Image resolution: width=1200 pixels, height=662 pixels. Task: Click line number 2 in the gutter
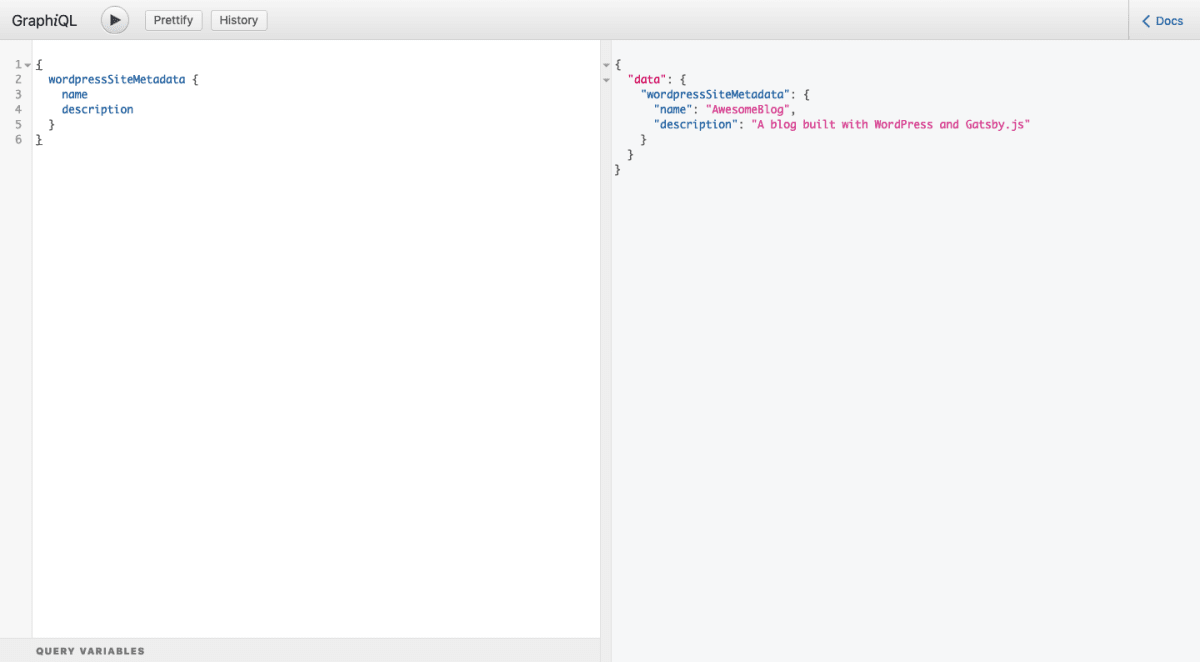point(18,79)
